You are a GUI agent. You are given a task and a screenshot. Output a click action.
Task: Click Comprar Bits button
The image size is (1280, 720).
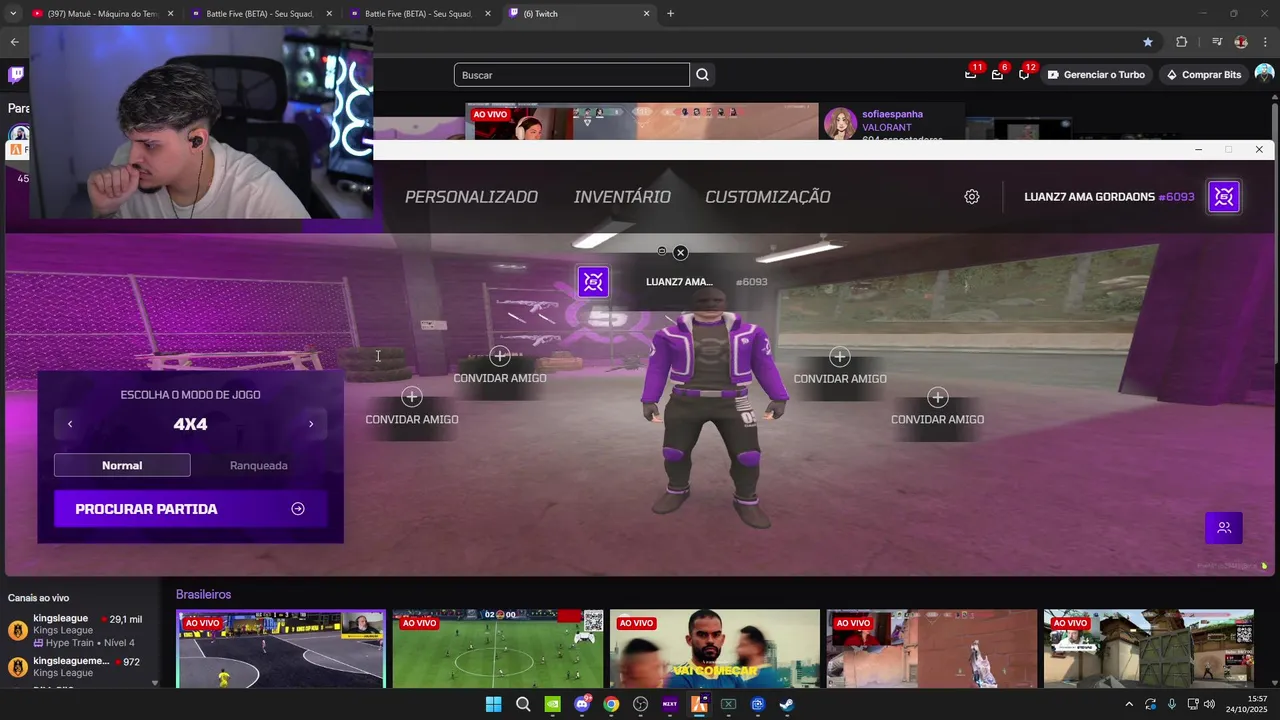pos(1203,75)
